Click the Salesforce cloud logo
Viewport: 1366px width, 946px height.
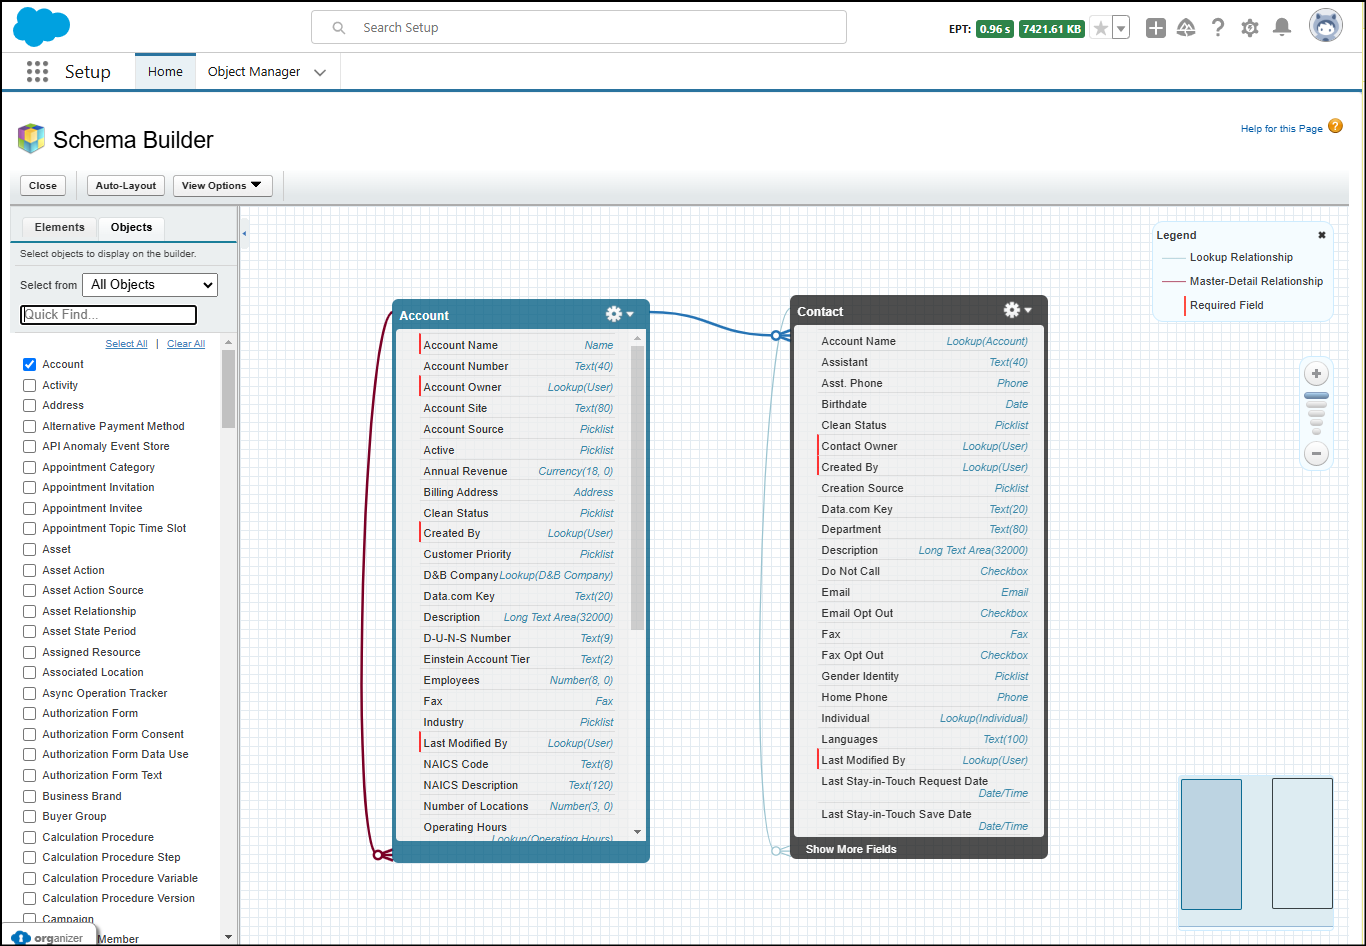[41, 27]
